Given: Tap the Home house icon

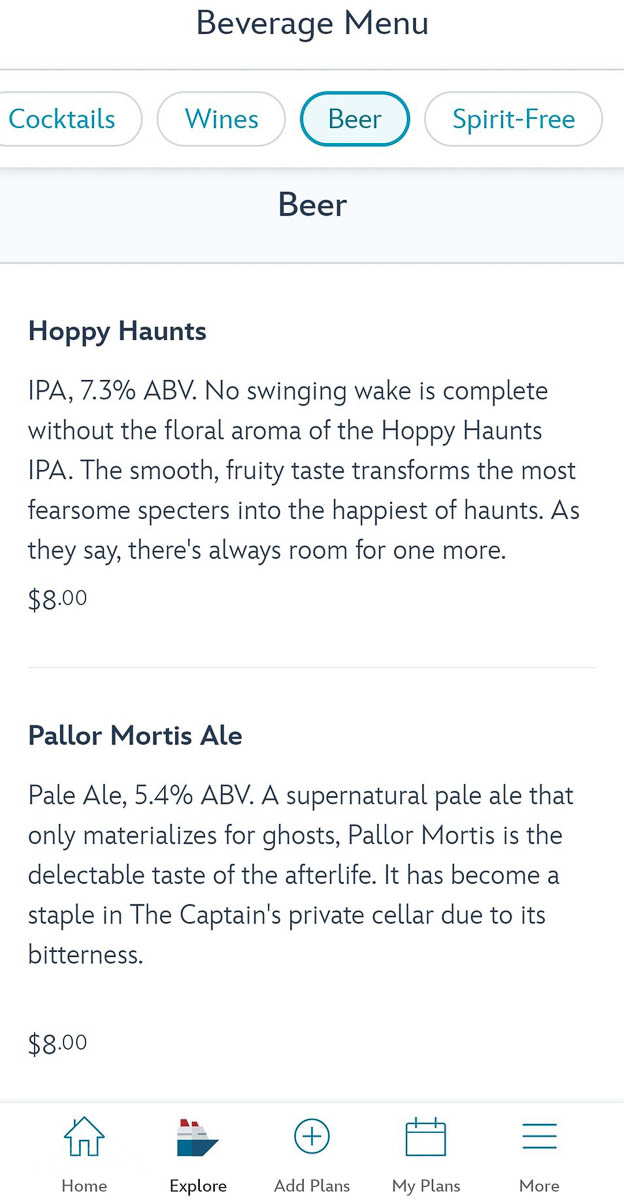Looking at the screenshot, I should 84,1137.
